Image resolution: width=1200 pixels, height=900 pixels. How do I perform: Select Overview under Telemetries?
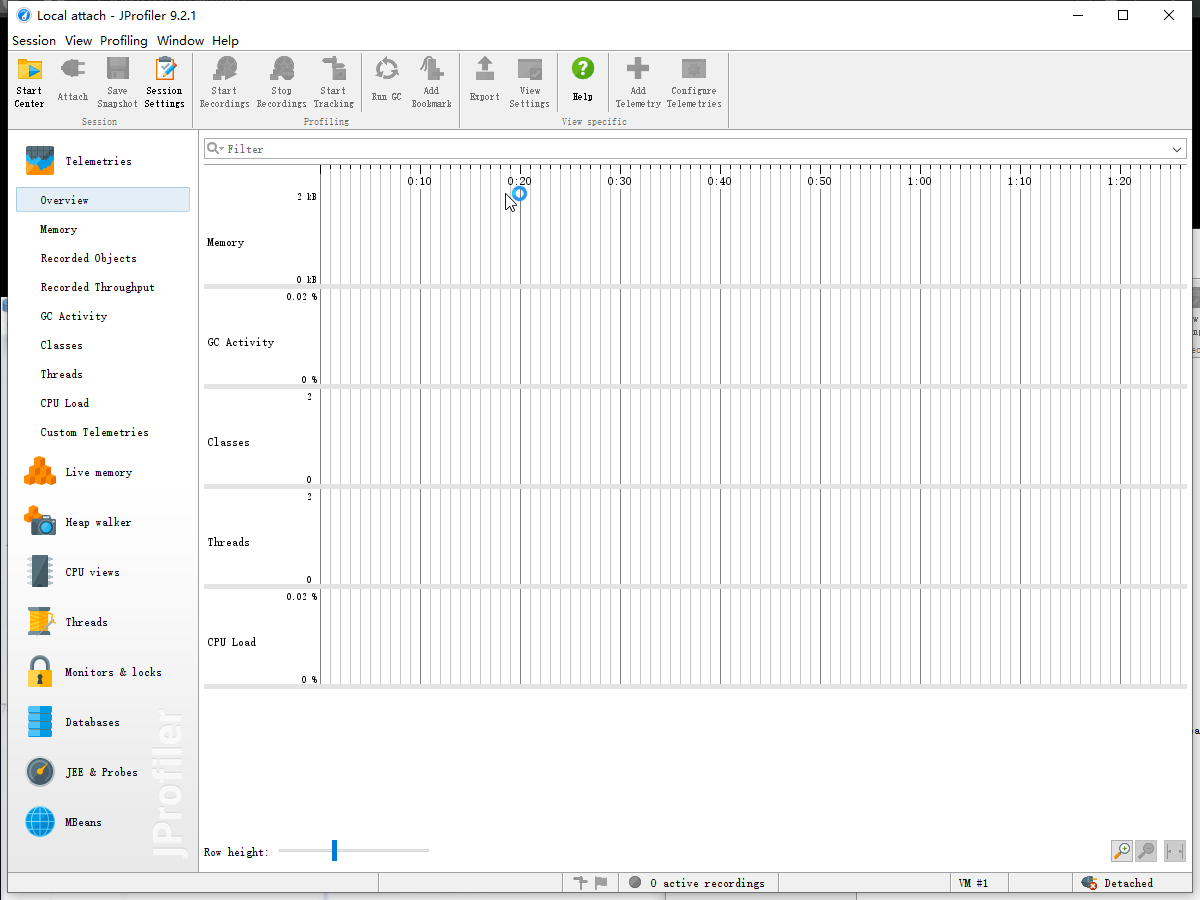point(102,200)
